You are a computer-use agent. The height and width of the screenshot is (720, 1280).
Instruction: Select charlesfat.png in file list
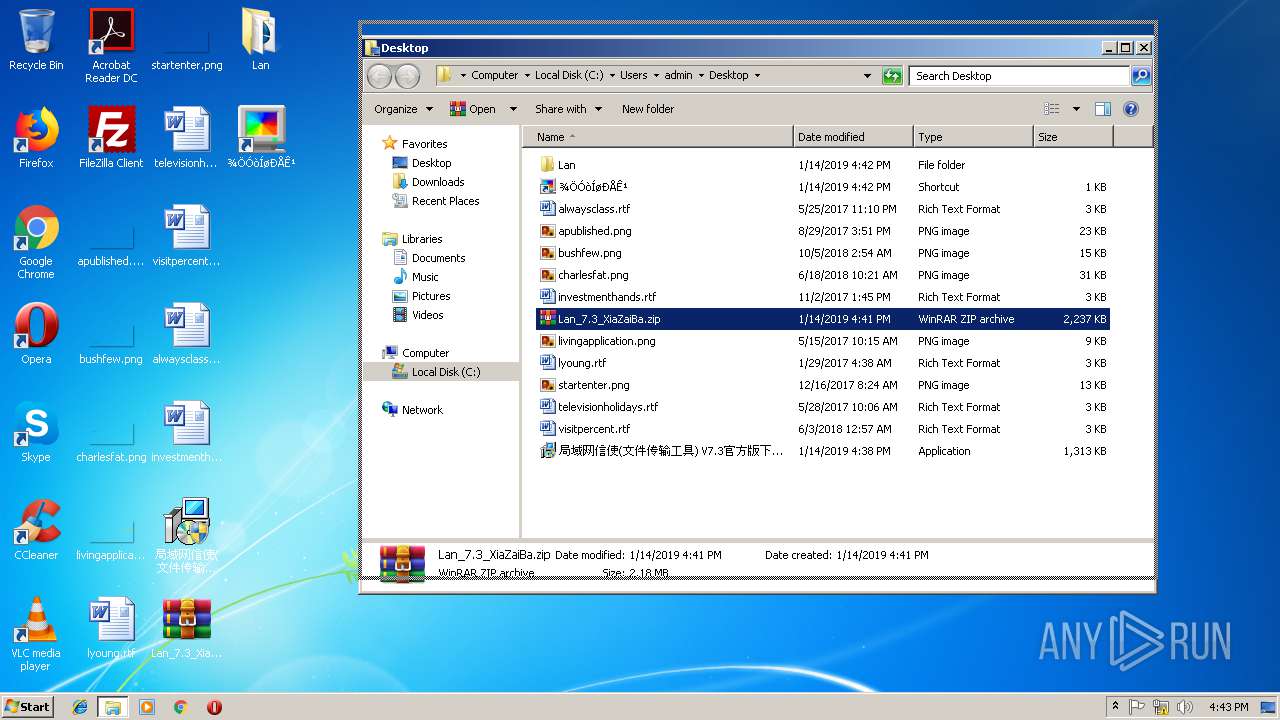pos(593,275)
